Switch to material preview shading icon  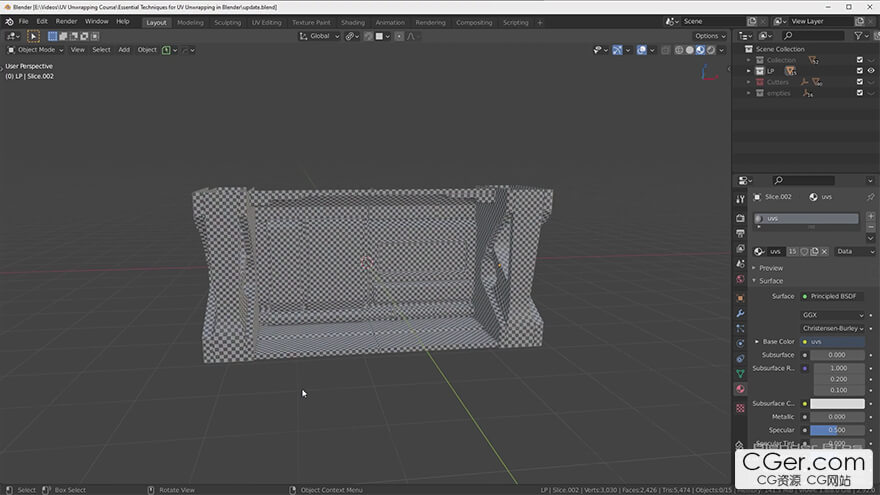point(700,50)
